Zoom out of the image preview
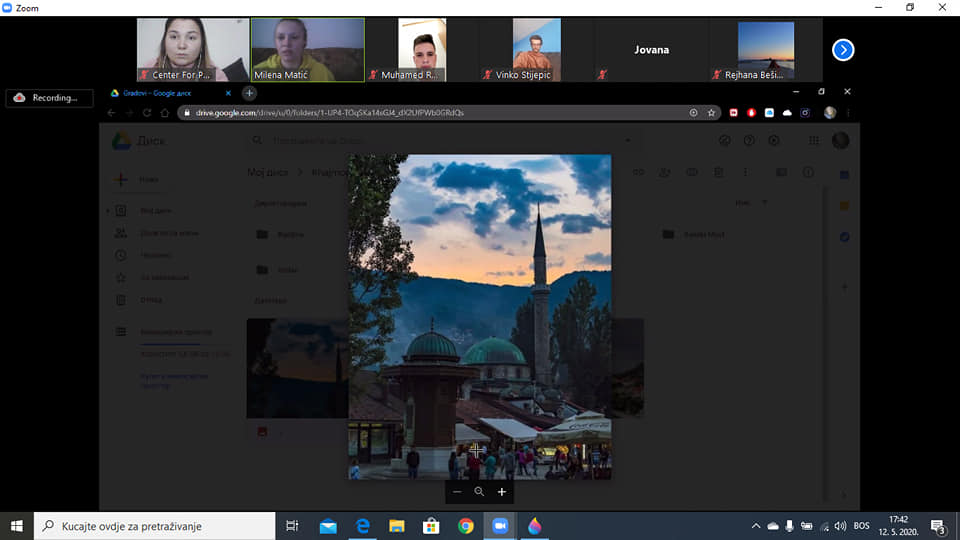The height and width of the screenshot is (540, 960). [x=457, y=492]
